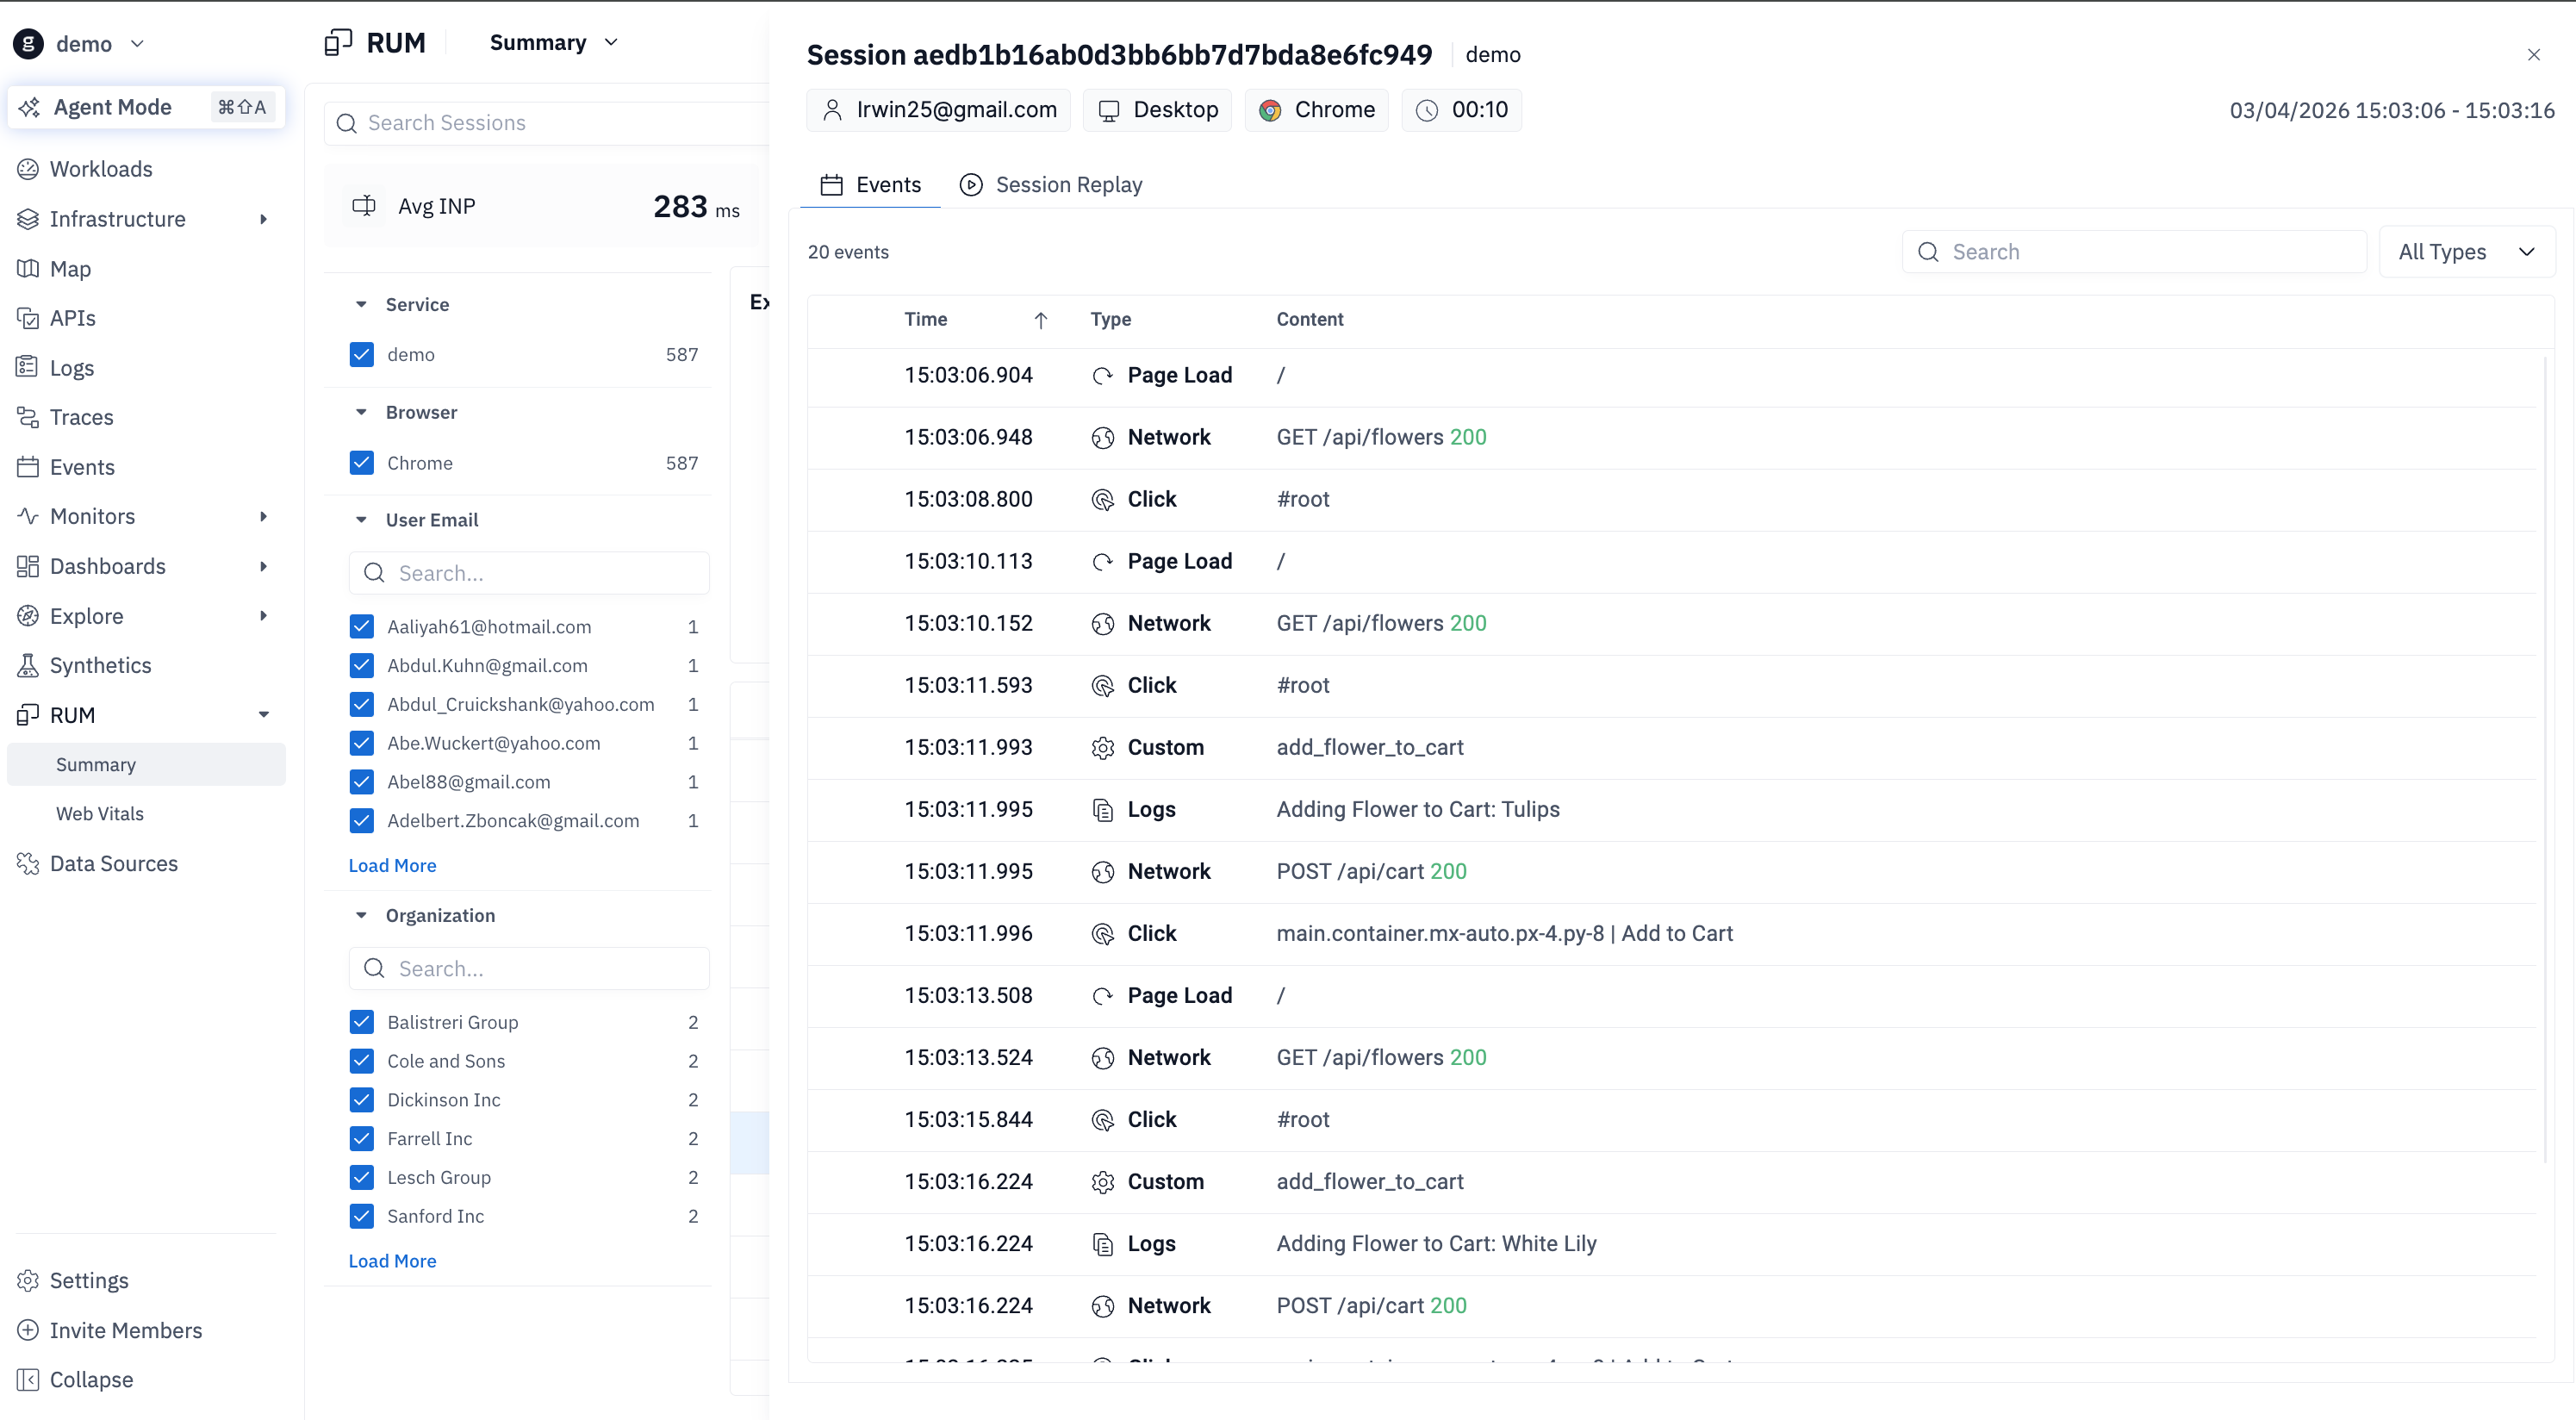Viewport: 2576px width, 1420px height.
Task: Toggle the Farrell Inc organization checkbox
Action: (362, 1138)
